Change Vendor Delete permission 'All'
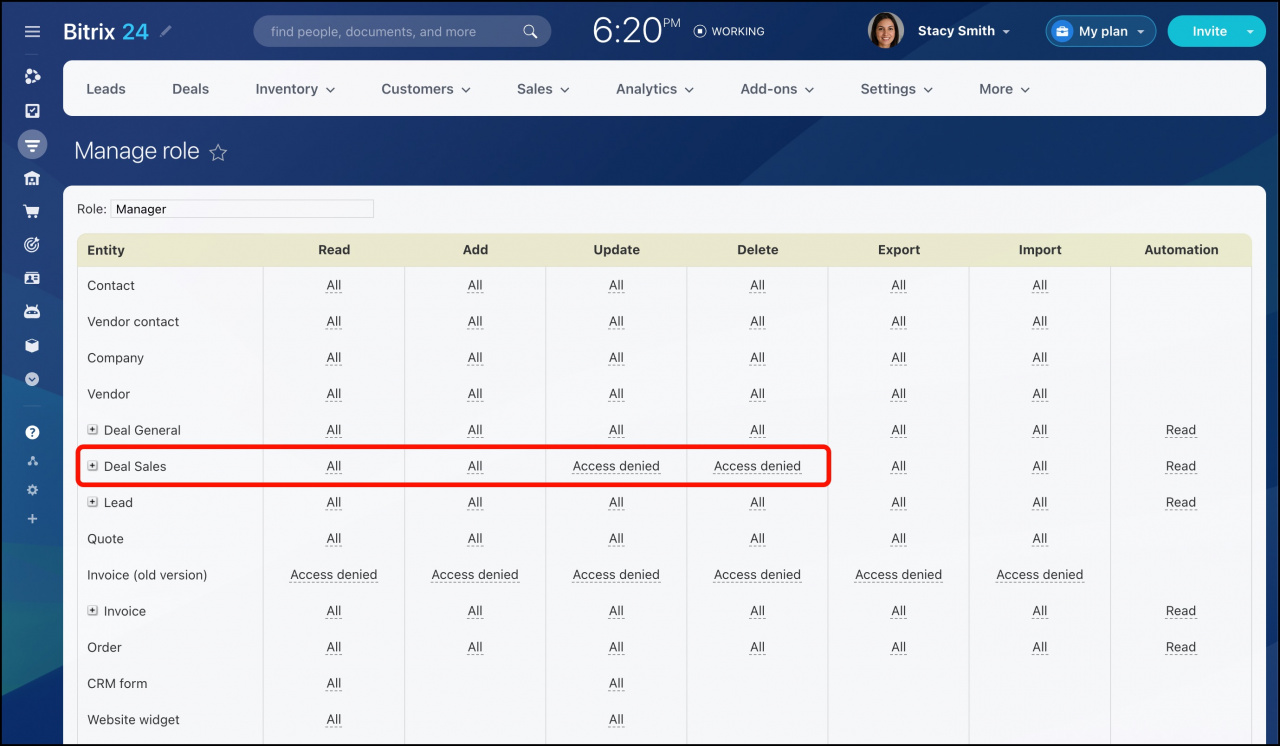The height and width of the screenshot is (746, 1280). pyautogui.click(x=757, y=394)
